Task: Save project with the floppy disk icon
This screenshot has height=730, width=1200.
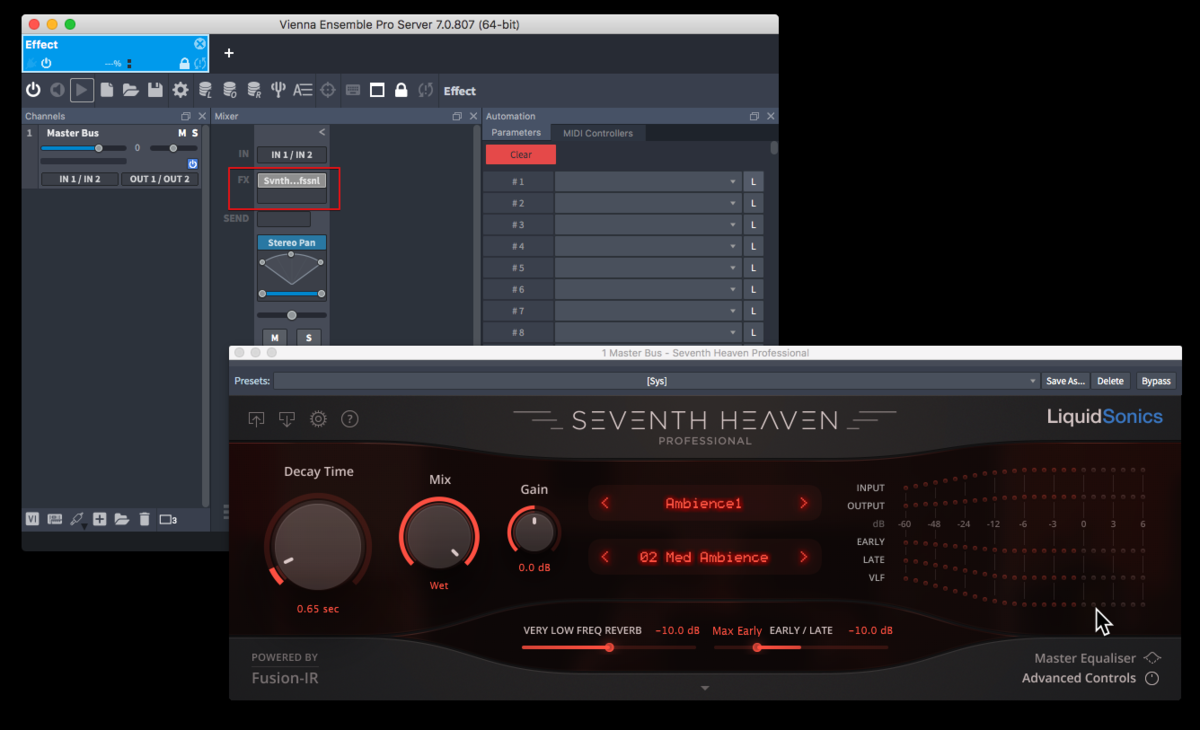Action: pyautogui.click(x=155, y=90)
